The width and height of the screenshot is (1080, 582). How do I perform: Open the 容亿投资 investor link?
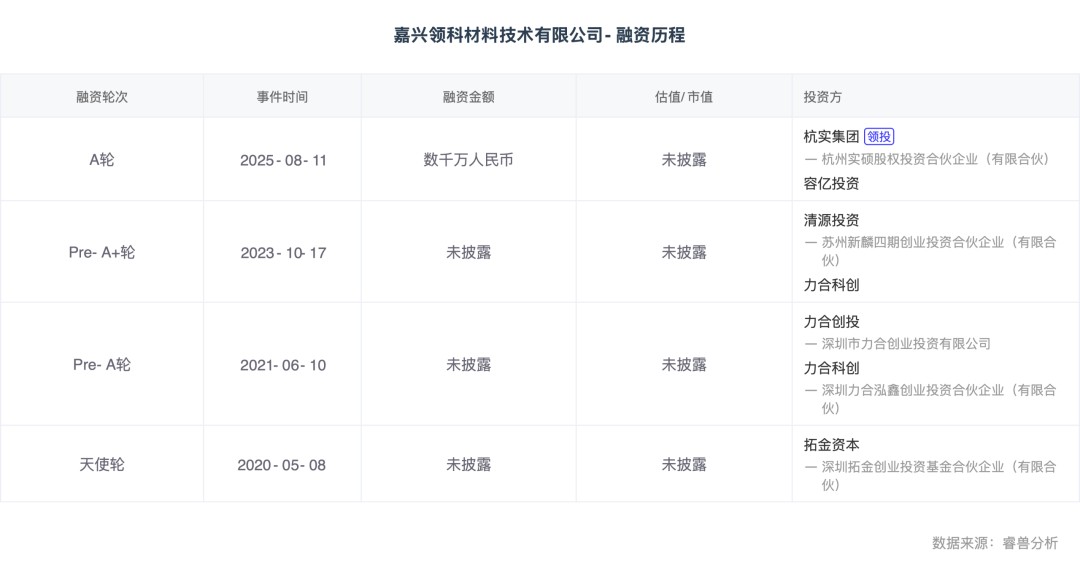831,183
